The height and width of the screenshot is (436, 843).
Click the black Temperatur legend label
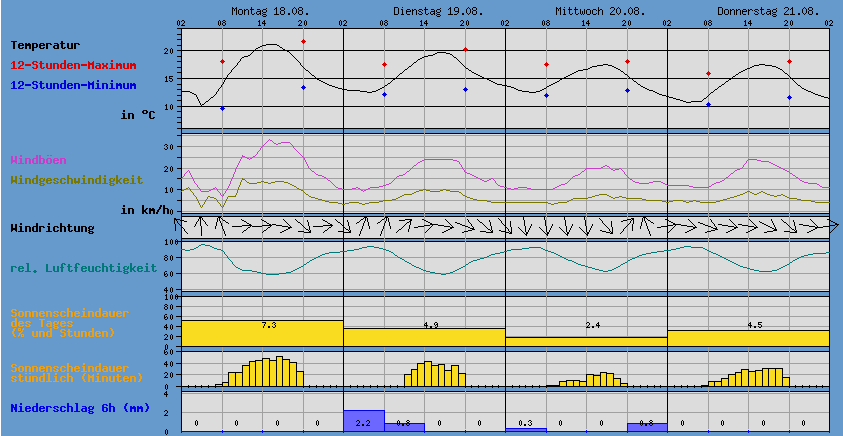tap(45, 45)
